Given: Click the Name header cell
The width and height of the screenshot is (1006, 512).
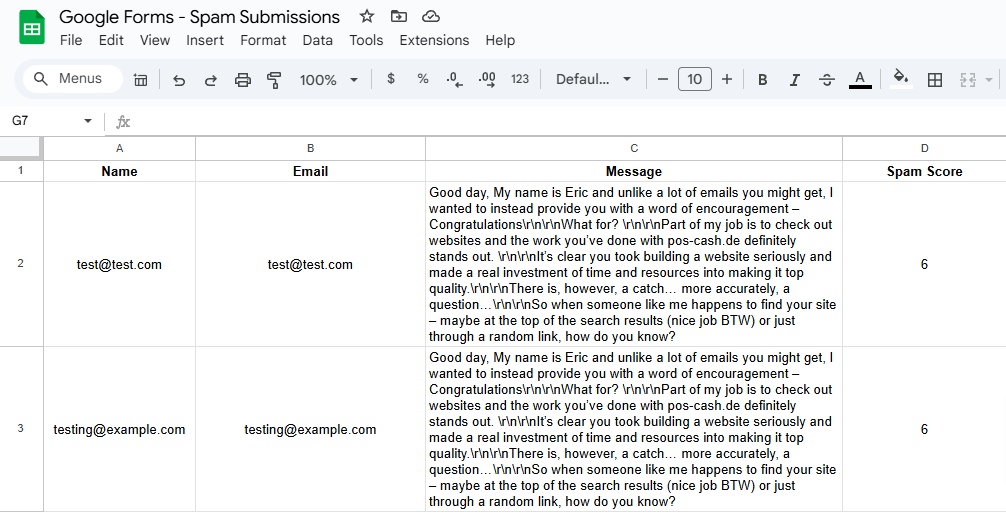Looking at the screenshot, I should 119,171.
